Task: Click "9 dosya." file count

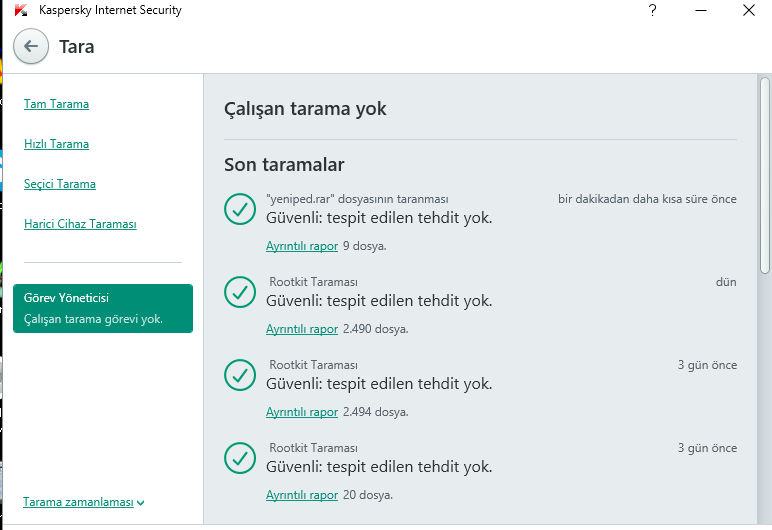Action: (x=365, y=246)
